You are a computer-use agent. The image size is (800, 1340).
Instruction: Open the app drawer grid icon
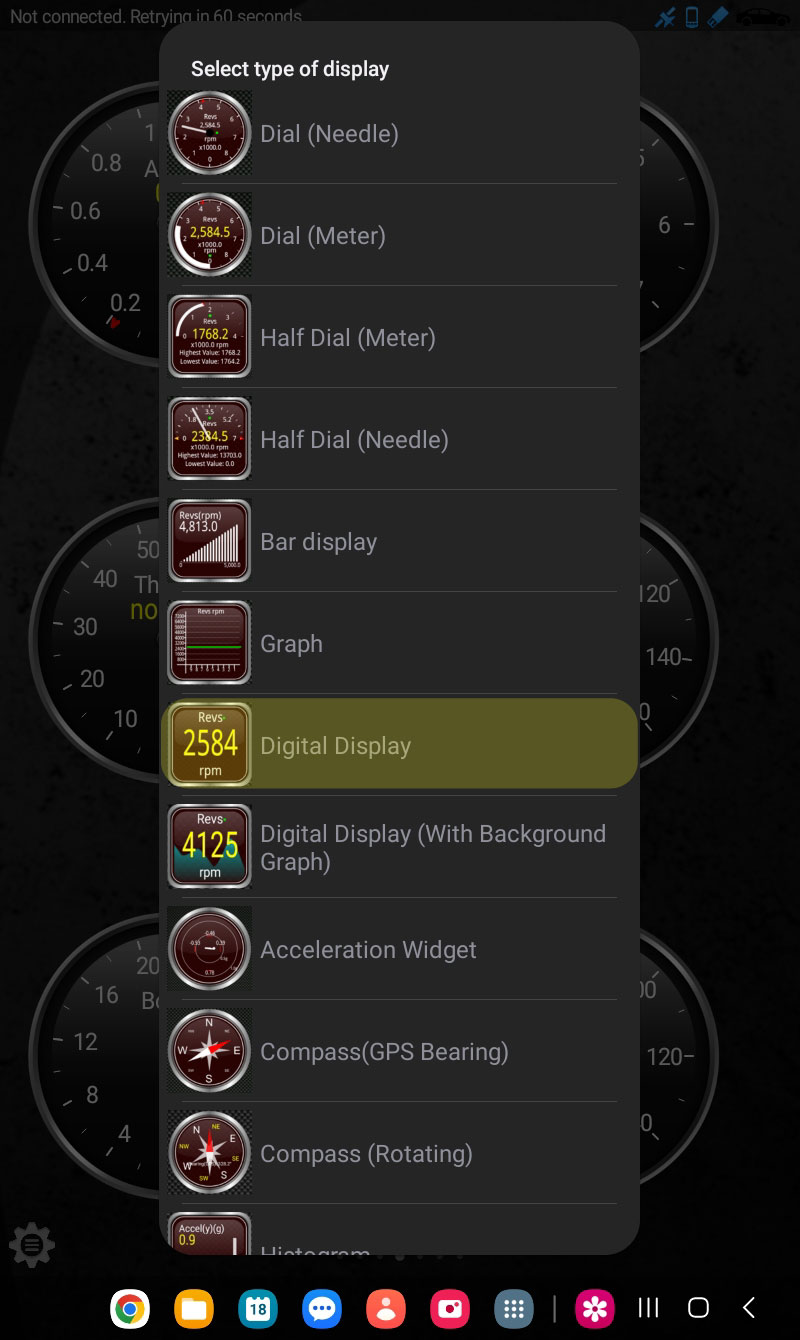(514, 1308)
